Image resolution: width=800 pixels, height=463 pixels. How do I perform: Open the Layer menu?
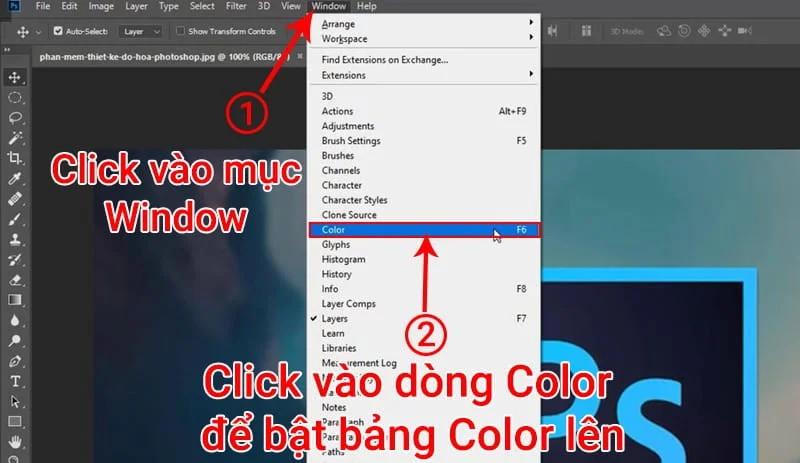136,6
